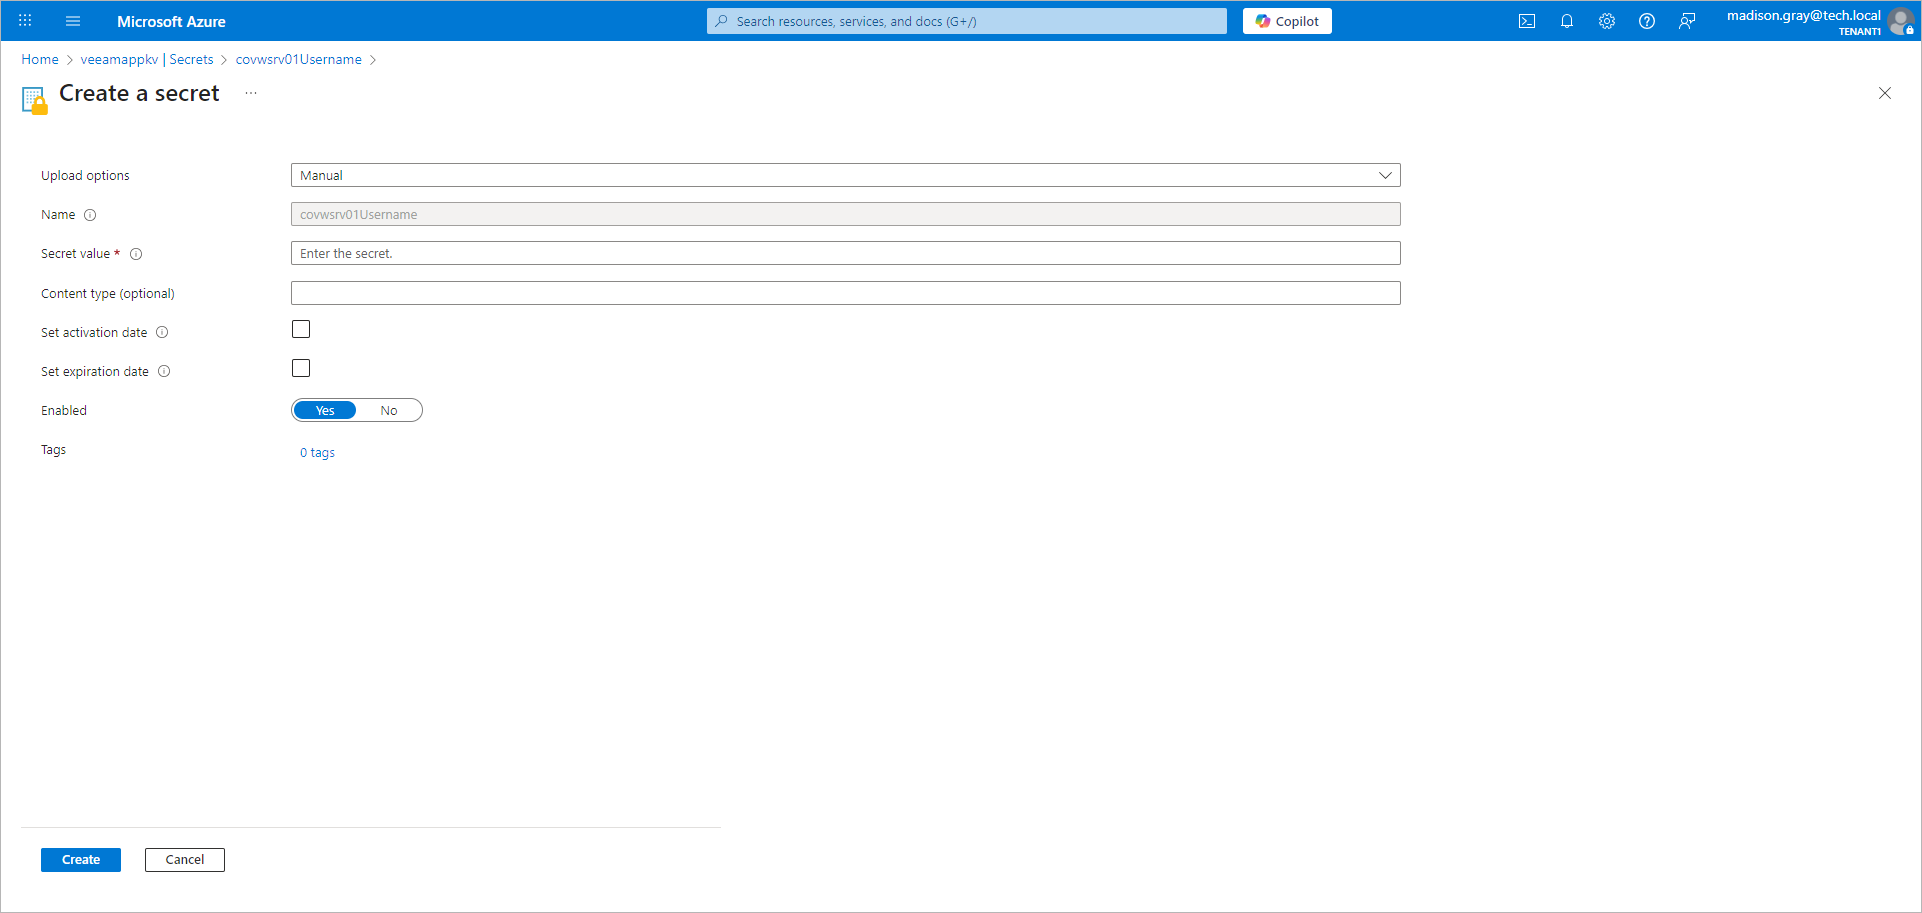
Task: Open the Upload options dropdown
Action: click(x=1386, y=175)
